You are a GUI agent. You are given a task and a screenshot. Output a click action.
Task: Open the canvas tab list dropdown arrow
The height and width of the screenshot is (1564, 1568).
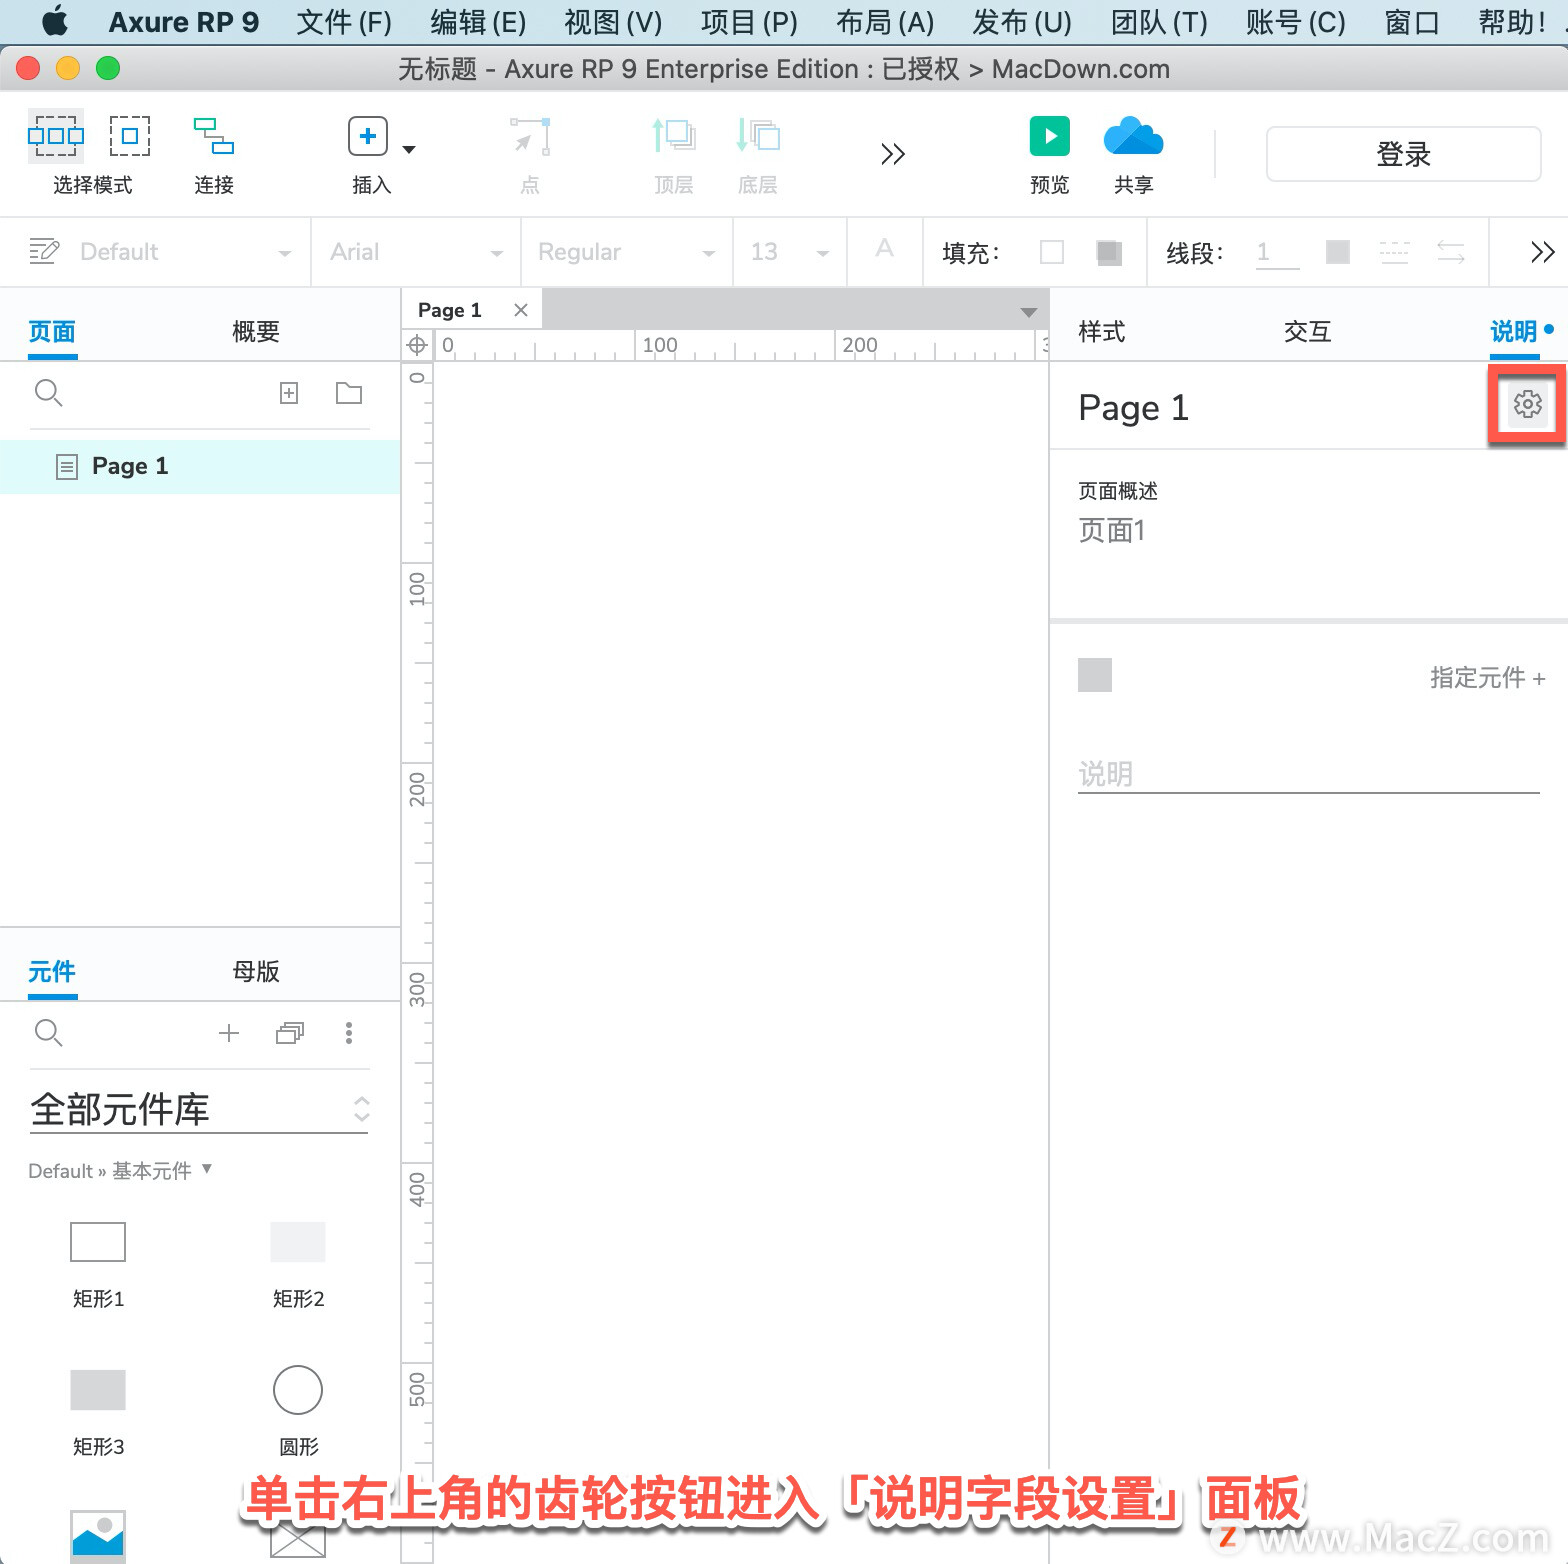pos(1029,313)
